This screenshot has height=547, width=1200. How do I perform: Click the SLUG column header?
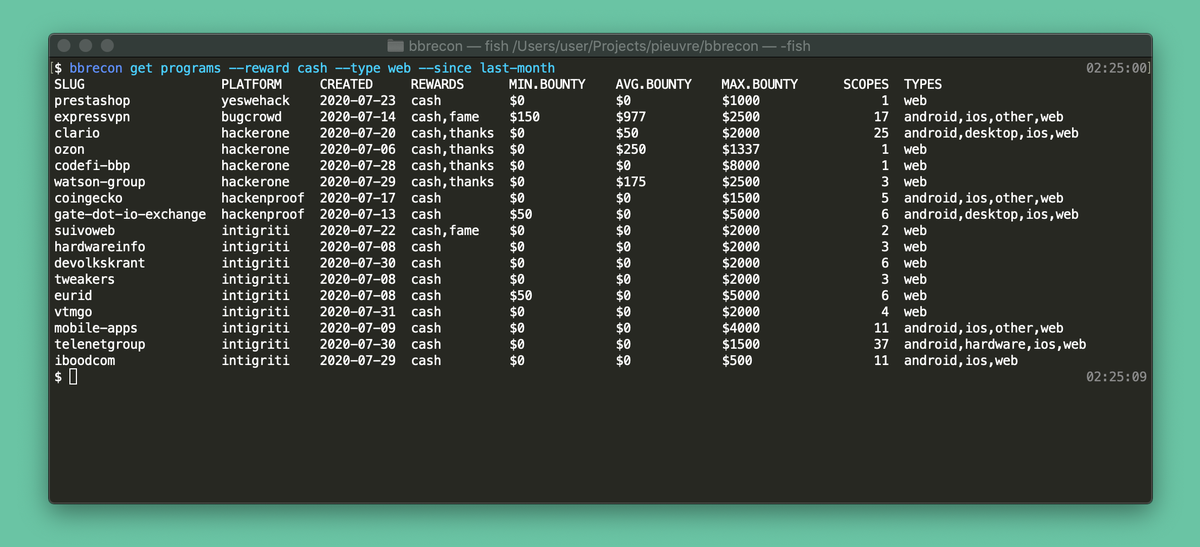pos(70,84)
